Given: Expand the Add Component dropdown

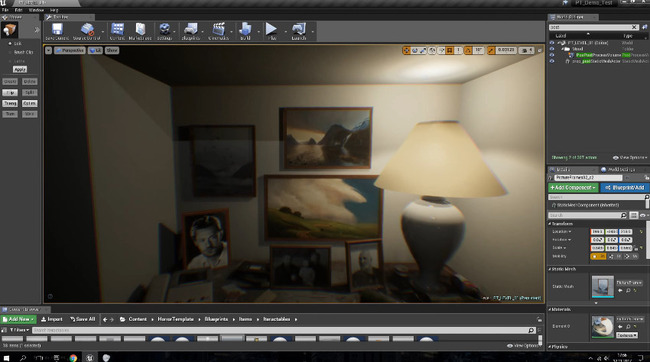Looking at the screenshot, I should pos(573,188).
